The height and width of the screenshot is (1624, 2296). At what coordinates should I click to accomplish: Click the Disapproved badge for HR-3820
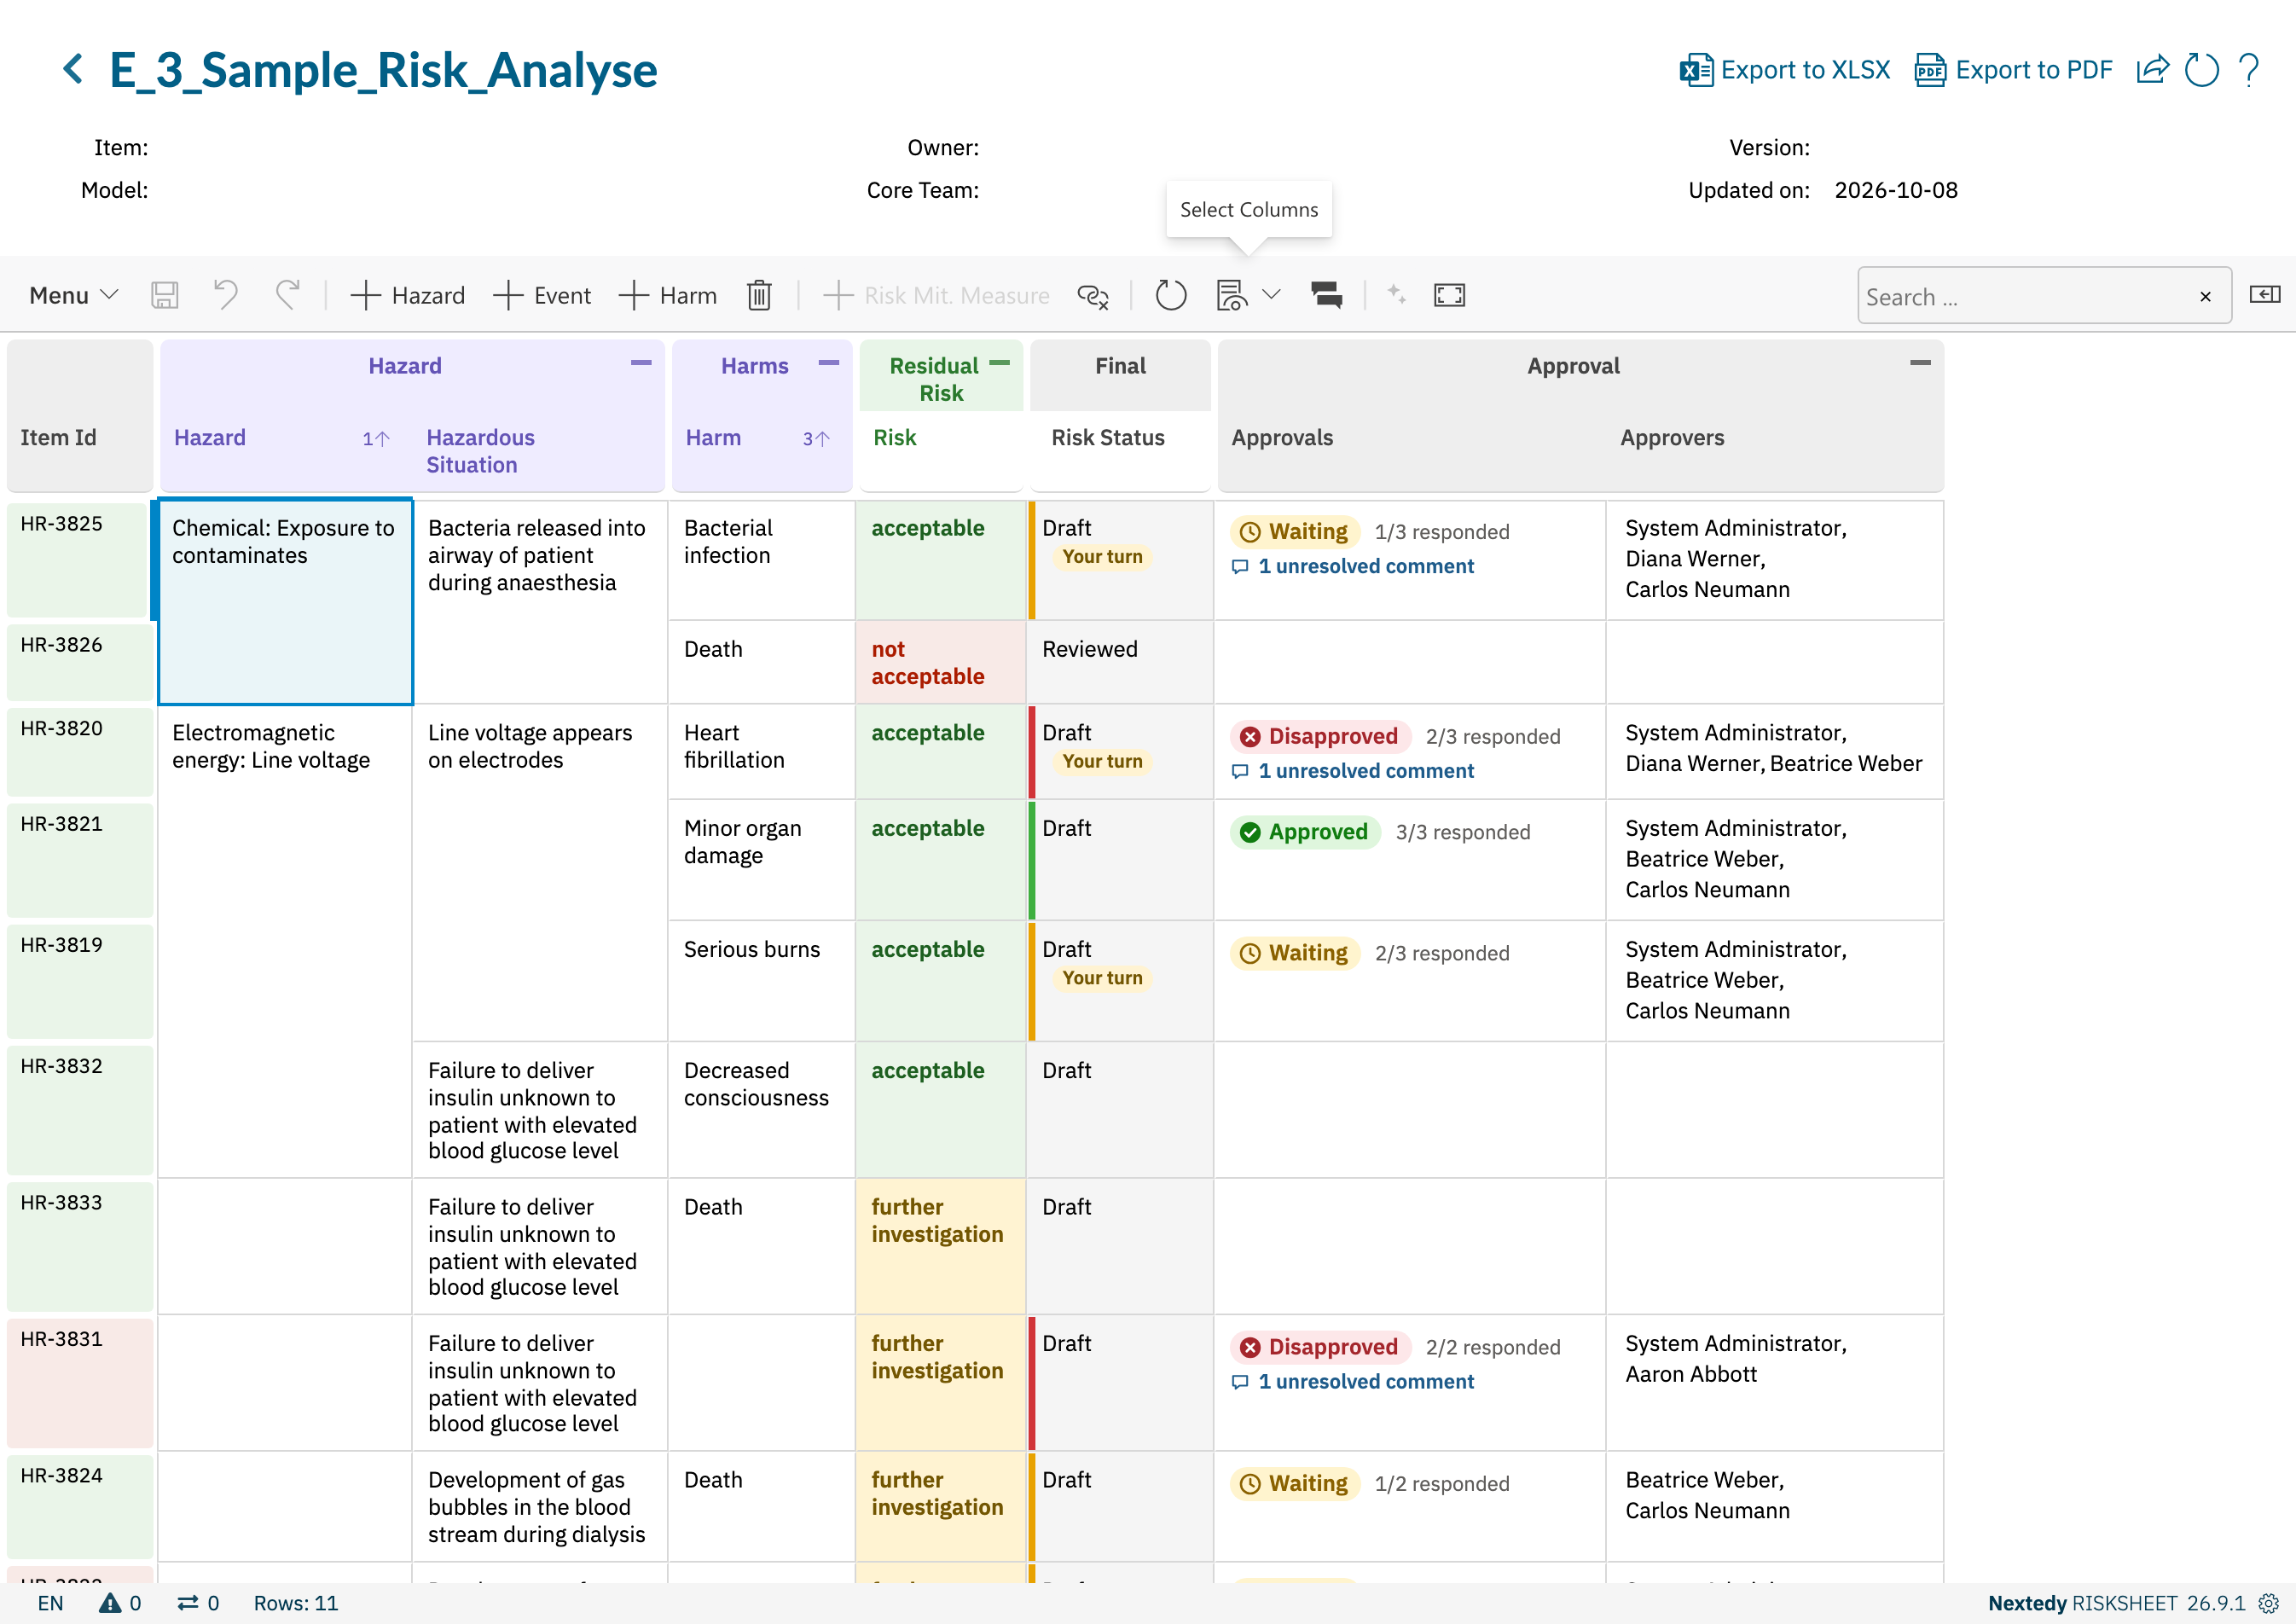[x=1320, y=737]
